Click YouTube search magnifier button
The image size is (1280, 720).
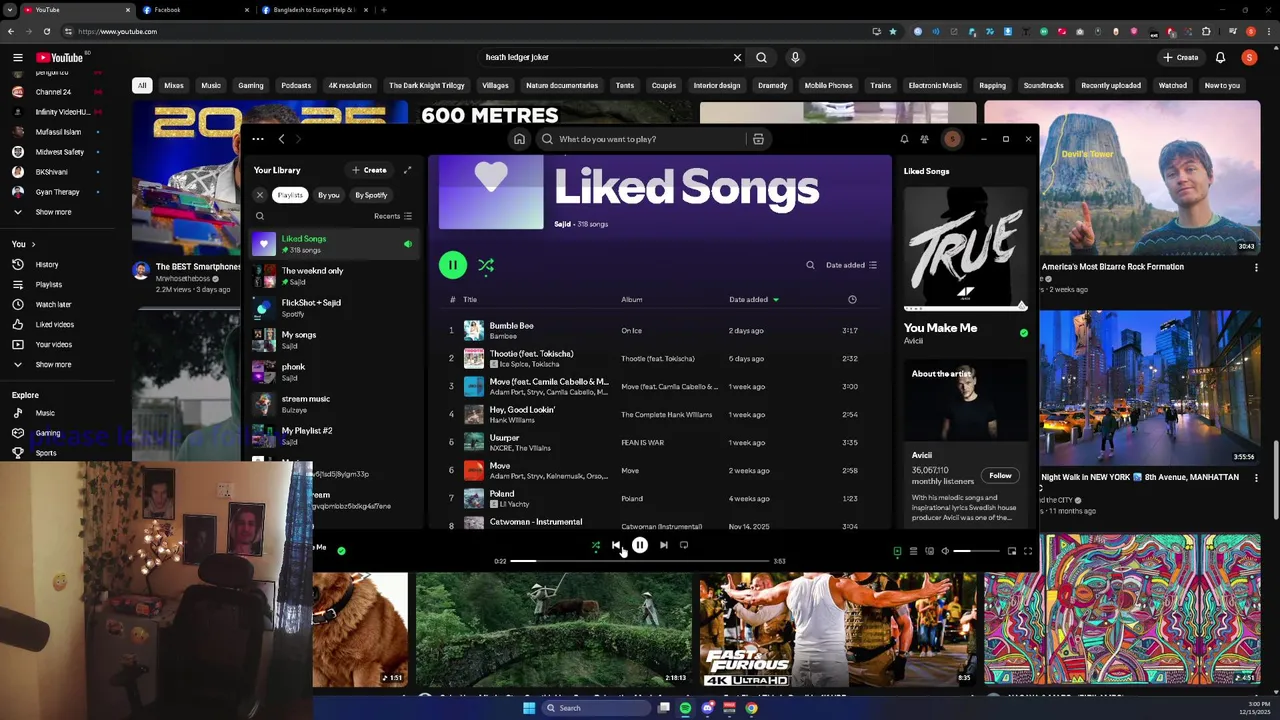click(761, 57)
